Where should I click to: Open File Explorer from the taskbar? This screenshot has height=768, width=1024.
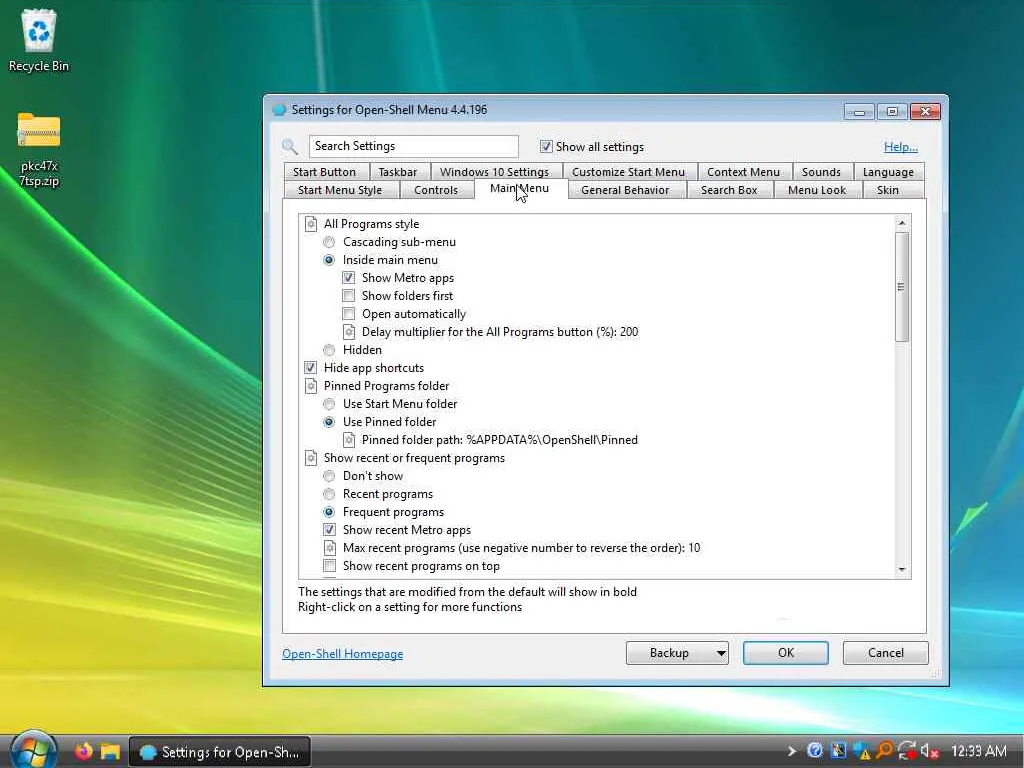pyautogui.click(x=110, y=752)
